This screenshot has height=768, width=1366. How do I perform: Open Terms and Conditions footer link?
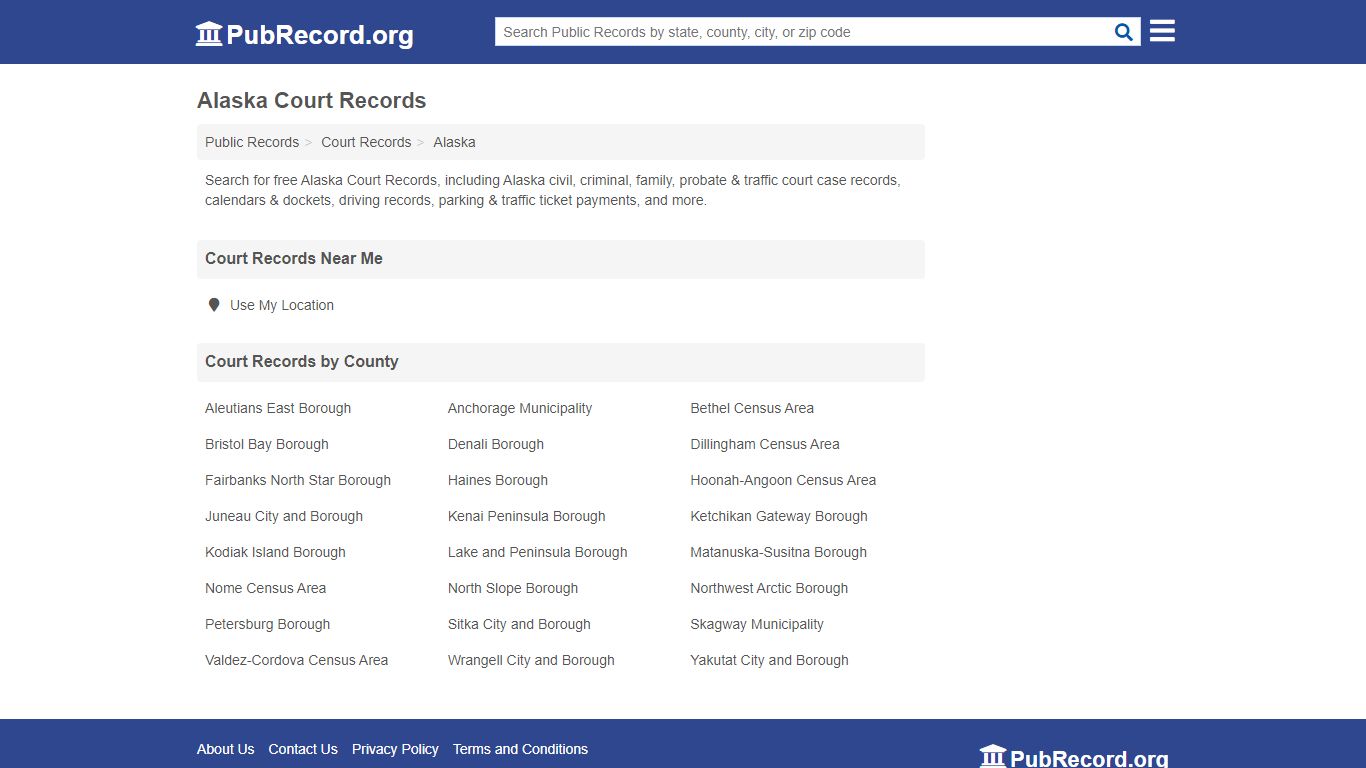tap(520, 749)
